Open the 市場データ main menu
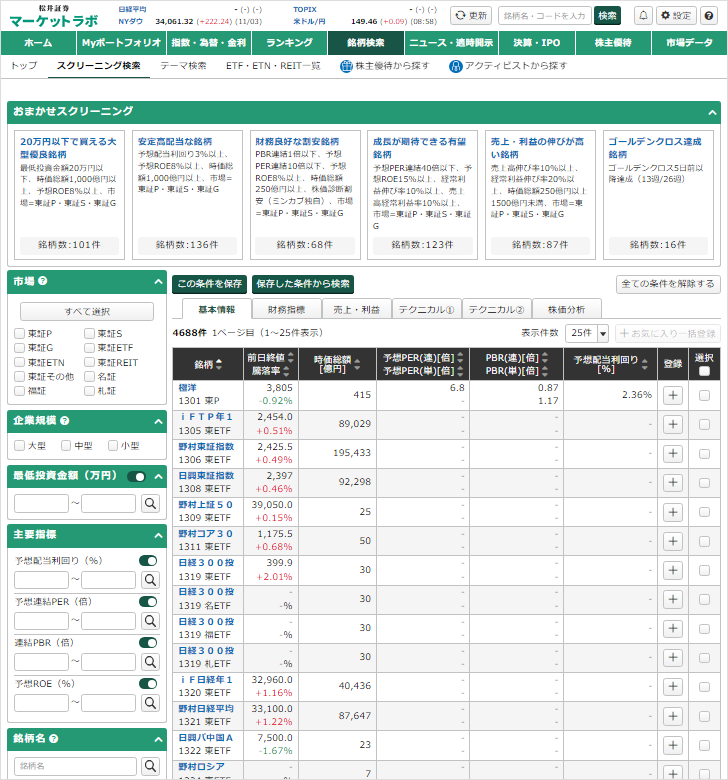The width and height of the screenshot is (728, 780). coord(690,43)
